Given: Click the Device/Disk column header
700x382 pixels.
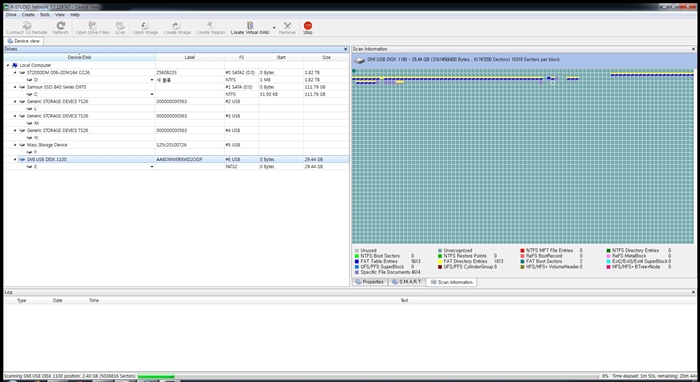Looking at the screenshot, I should 79,58.
